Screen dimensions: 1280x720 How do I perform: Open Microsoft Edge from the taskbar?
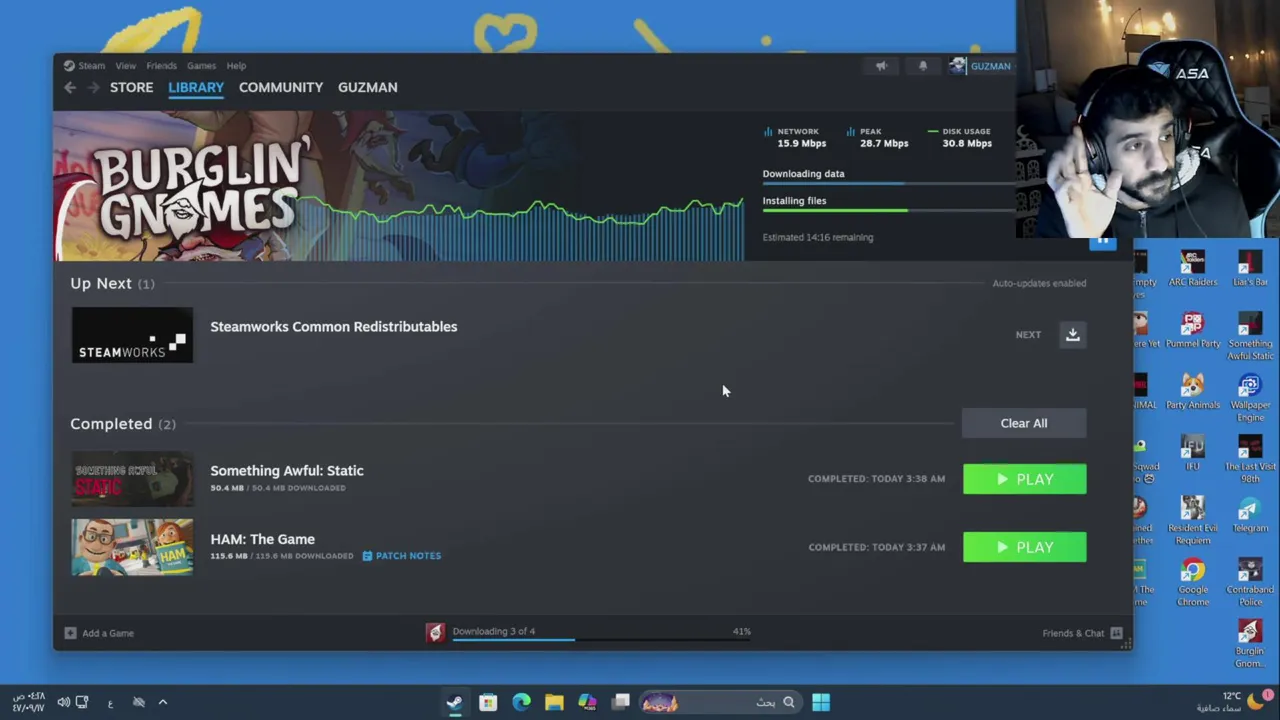click(521, 702)
